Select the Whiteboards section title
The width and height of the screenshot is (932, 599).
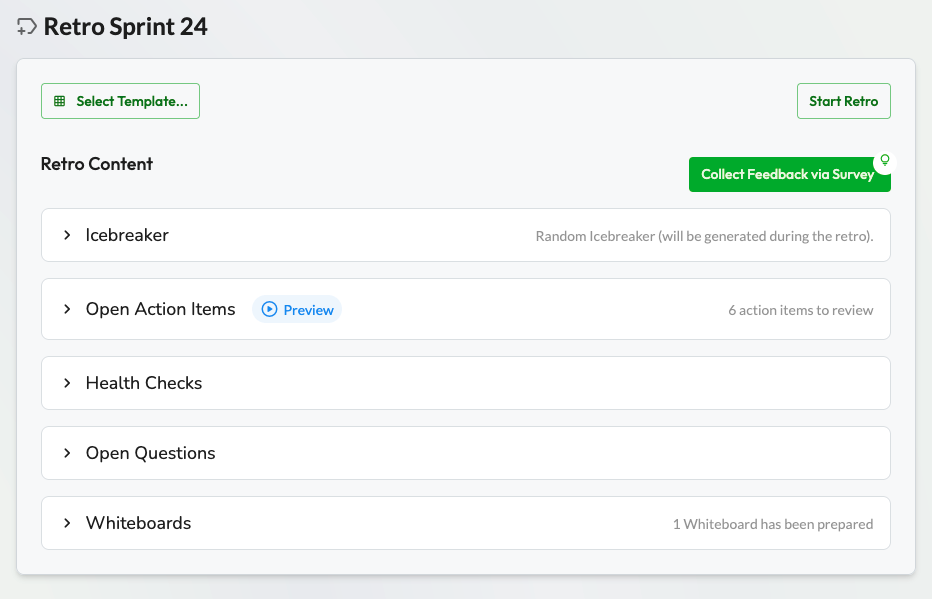138,523
